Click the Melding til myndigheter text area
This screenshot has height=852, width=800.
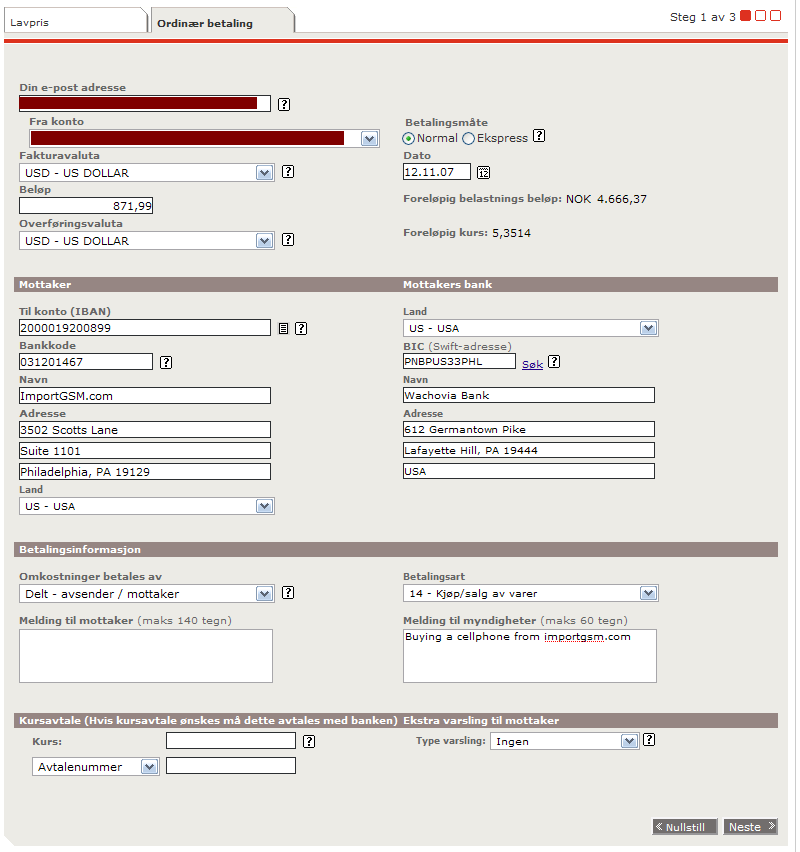click(530, 656)
